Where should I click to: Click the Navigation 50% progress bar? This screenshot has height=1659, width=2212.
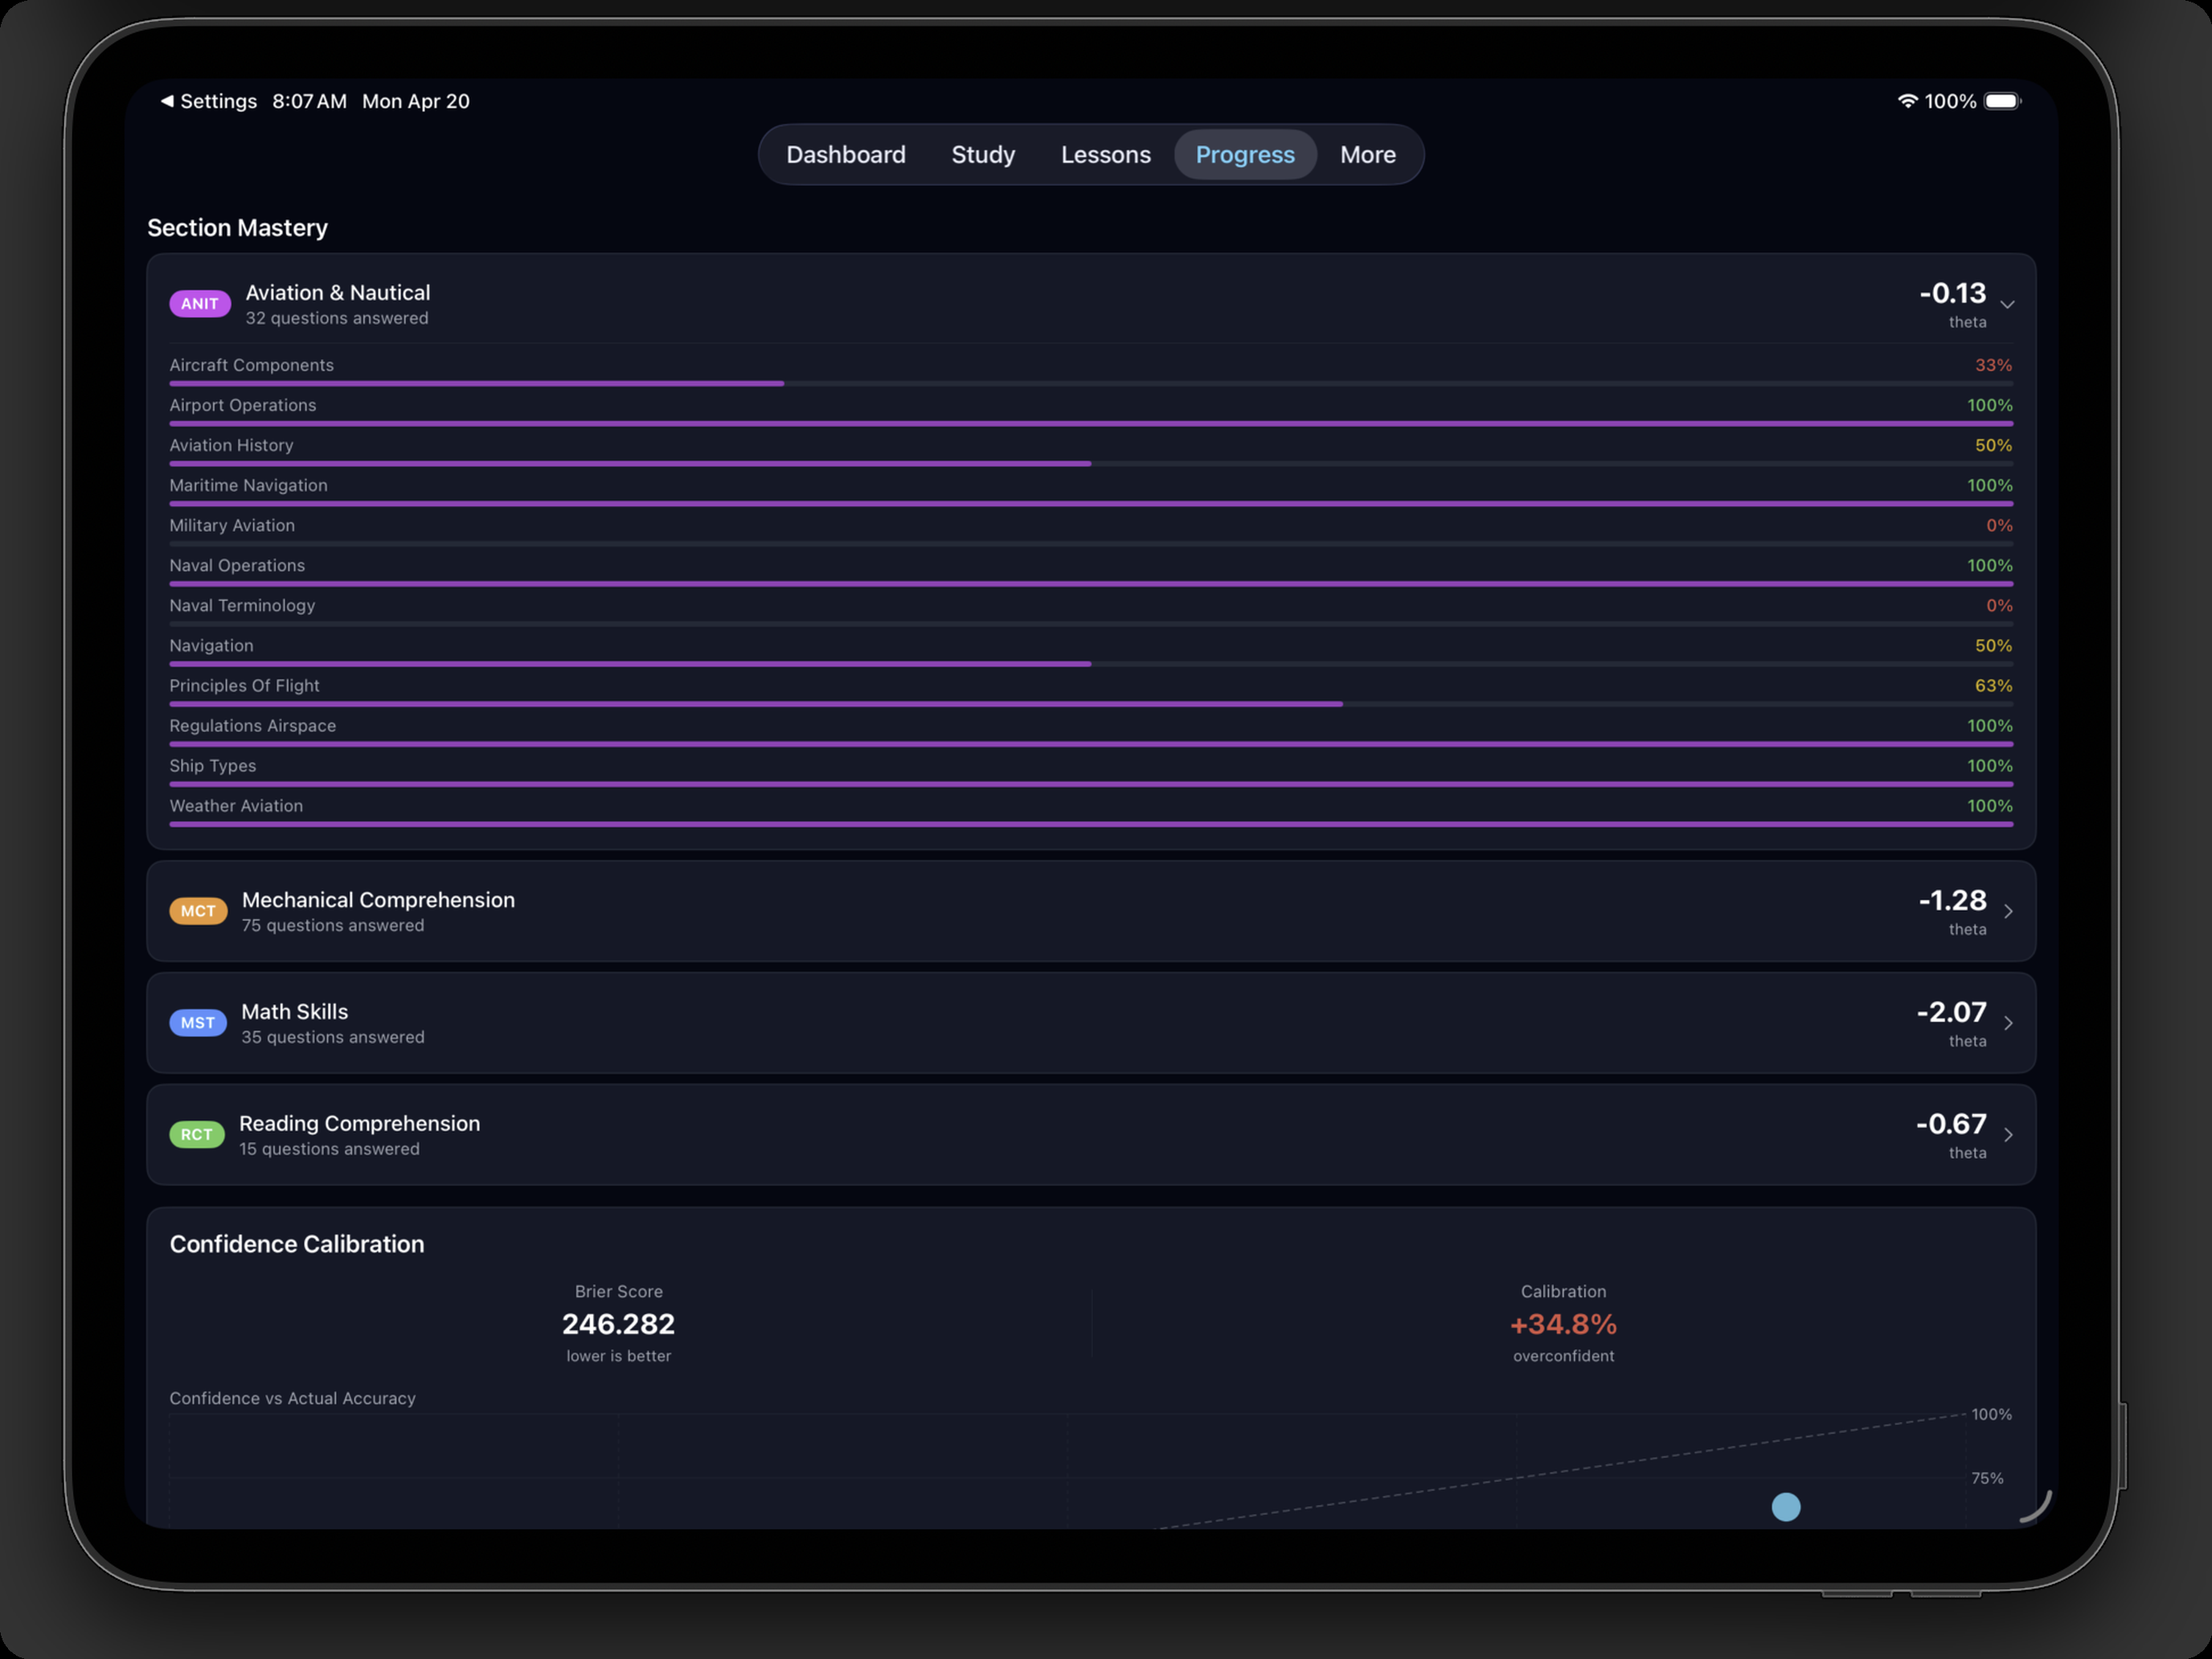(1091, 664)
